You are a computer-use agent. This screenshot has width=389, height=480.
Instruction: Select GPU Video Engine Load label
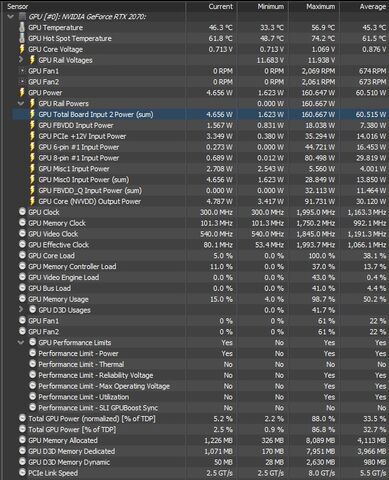pyautogui.click(x=64, y=277)
